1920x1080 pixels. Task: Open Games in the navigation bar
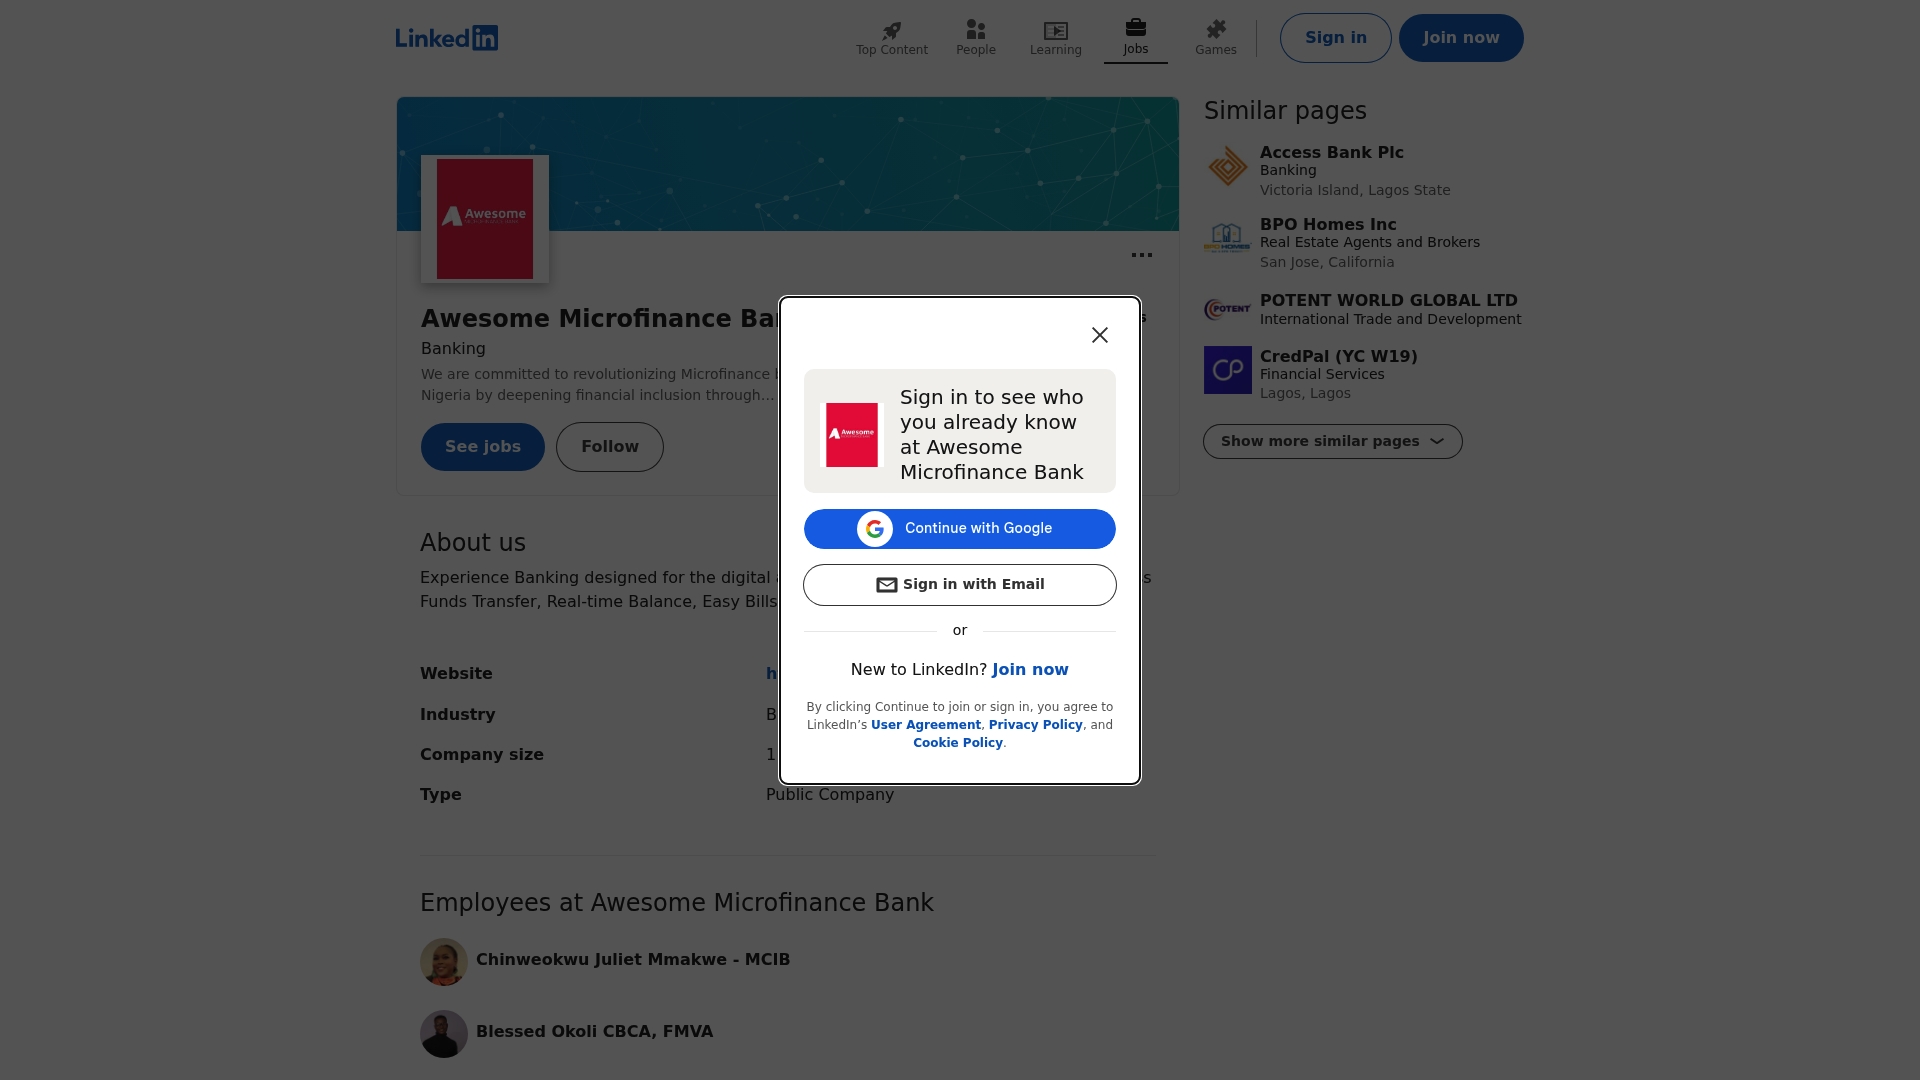[x=1216, y=38]
